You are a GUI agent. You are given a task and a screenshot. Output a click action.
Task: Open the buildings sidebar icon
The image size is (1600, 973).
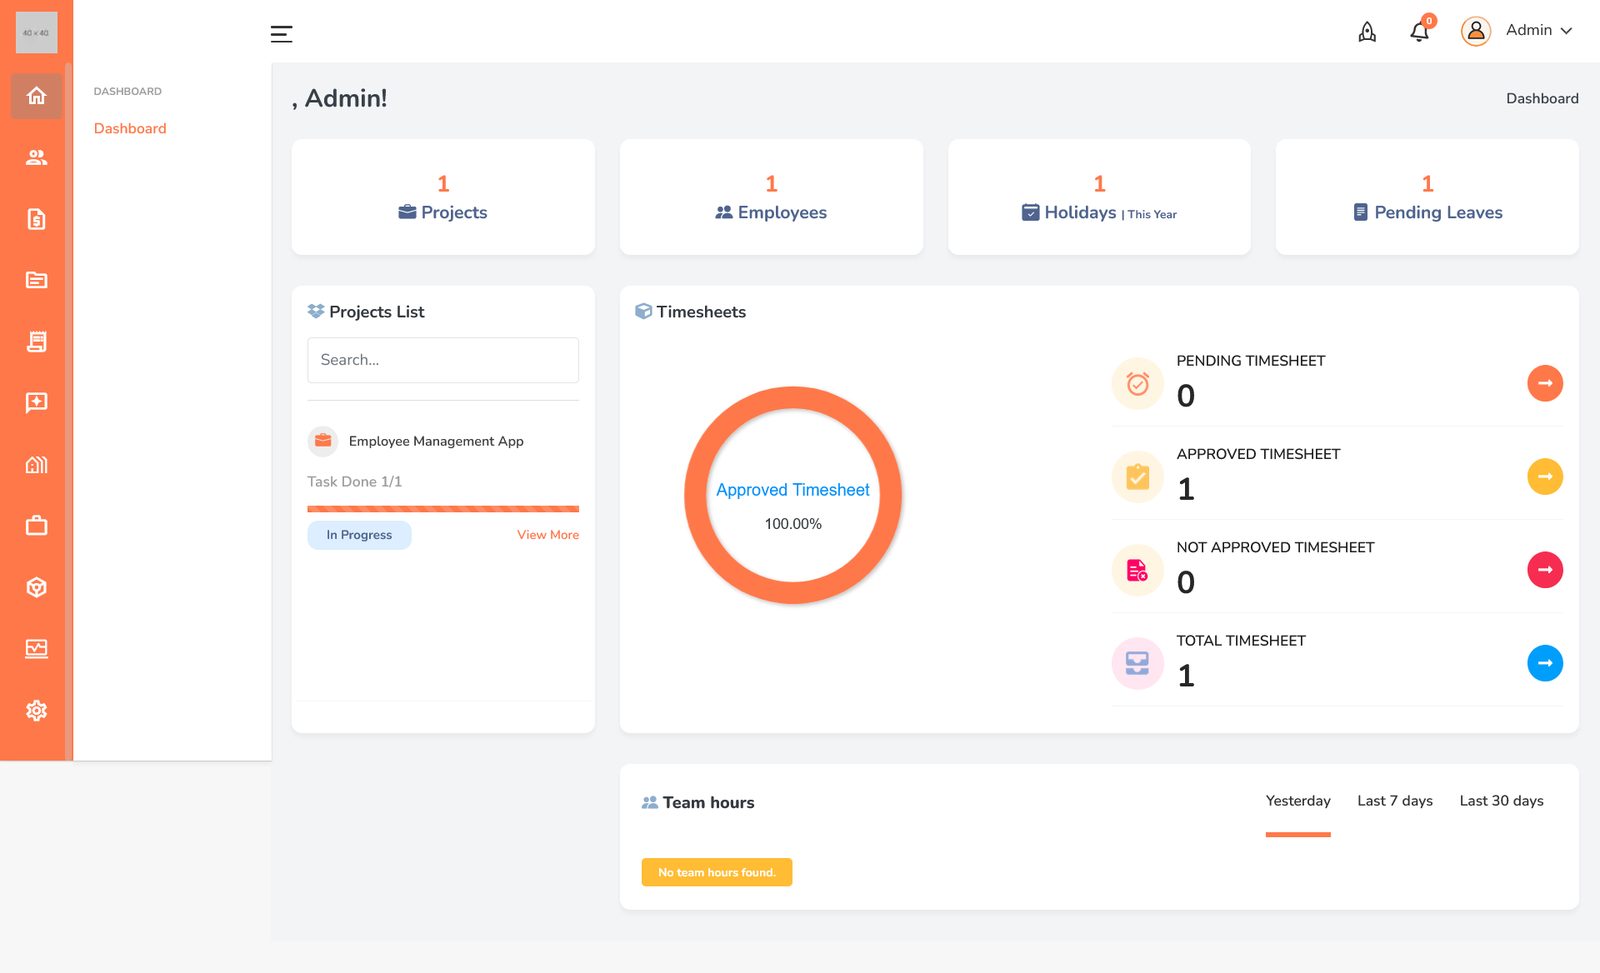36,465
